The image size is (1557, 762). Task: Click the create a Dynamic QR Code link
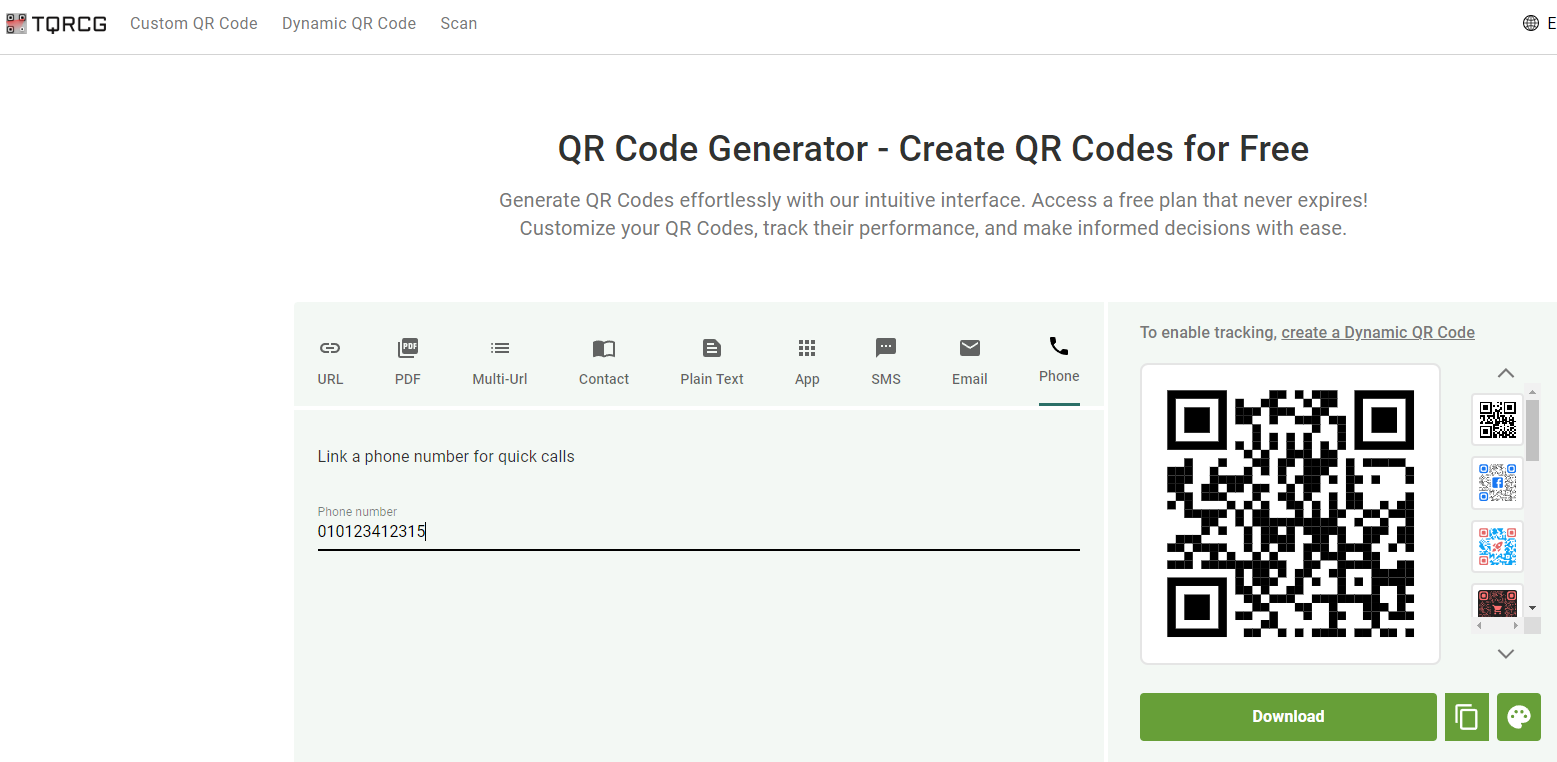click(x=1378, y=333)
